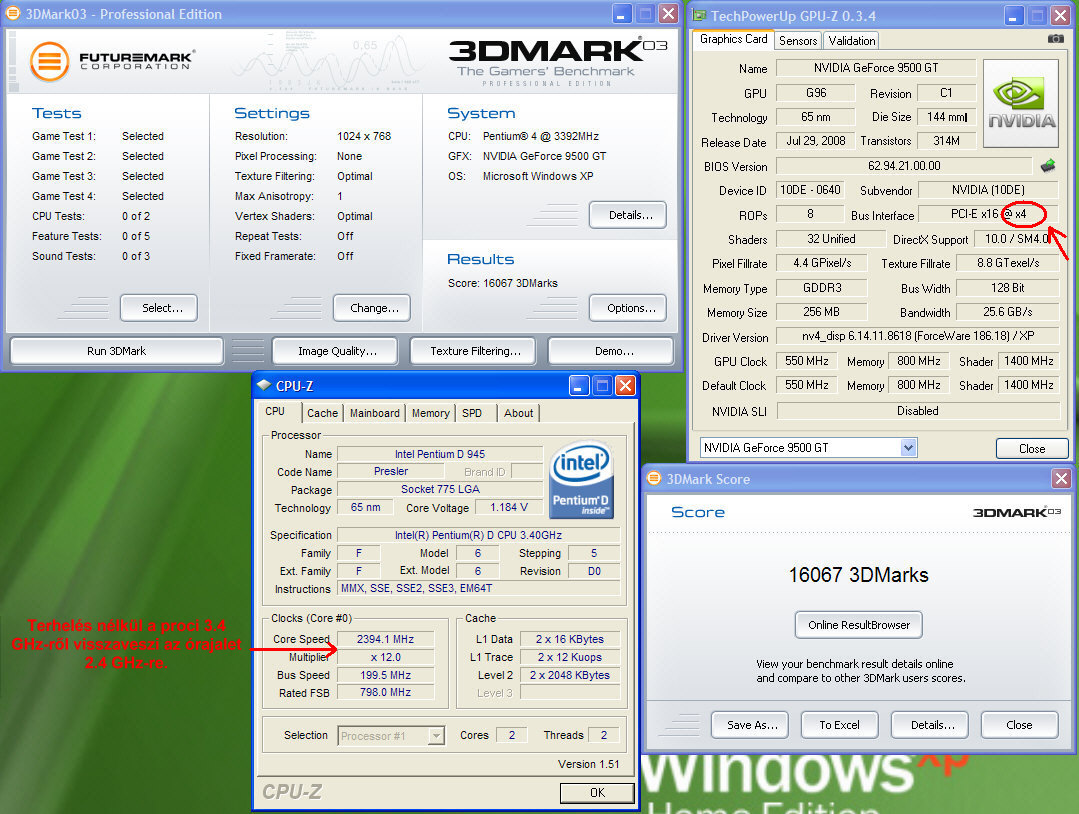Click the Driver Version field in GPU-Z
1079x814 pixels.
918,336
